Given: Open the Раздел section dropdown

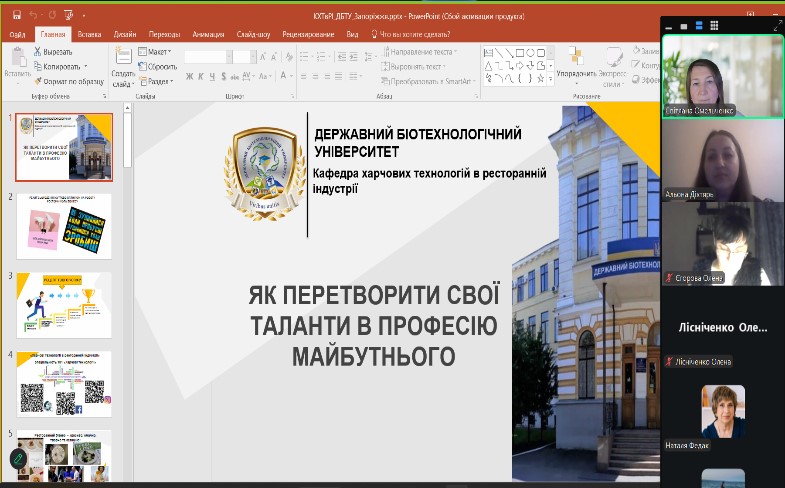Looking at the screenshot, I should (x=158, y=81).
